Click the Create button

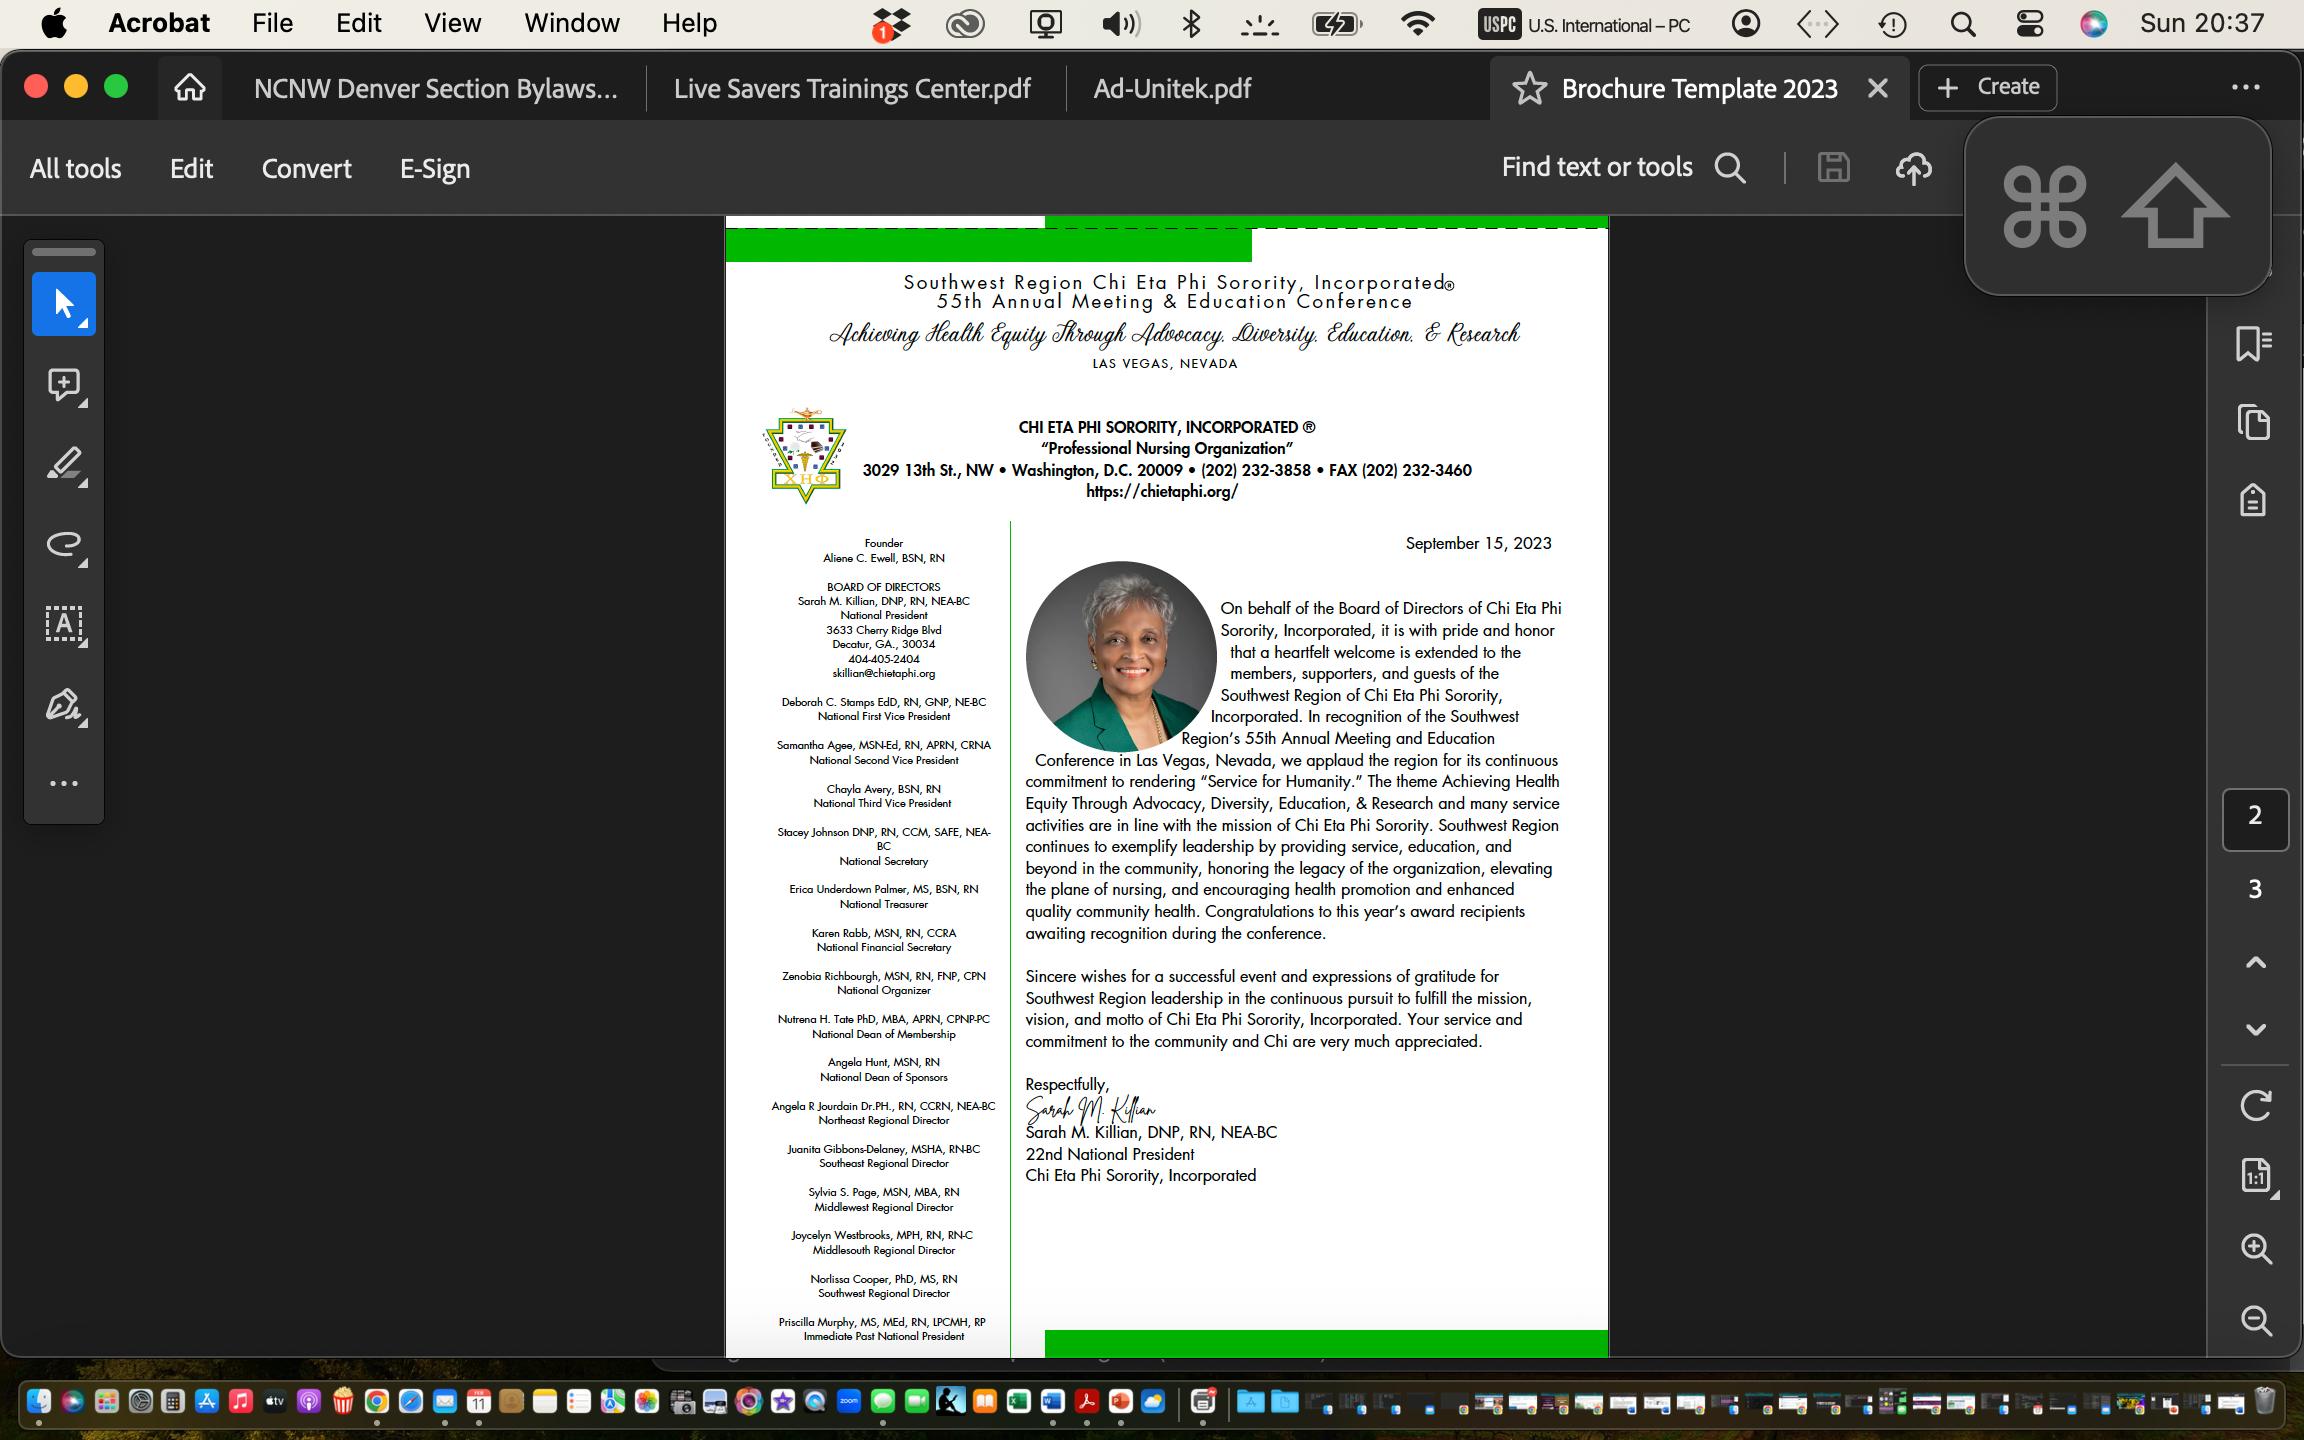(1987, 88)
